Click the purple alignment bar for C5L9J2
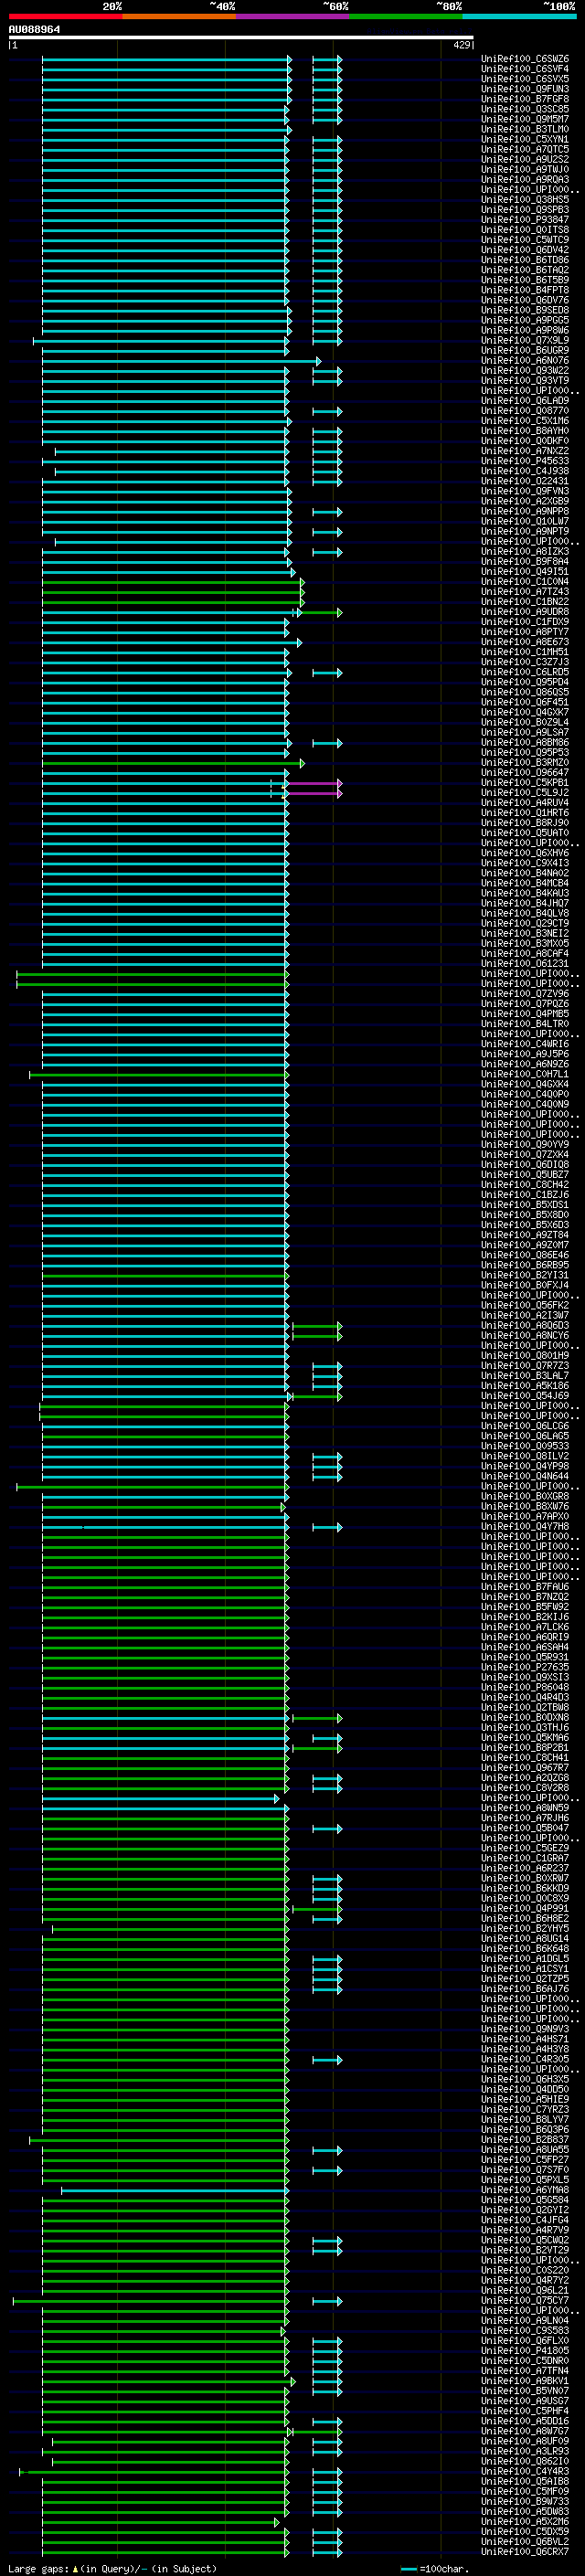This screenshot has width=585, height=2576. [313, 793]
